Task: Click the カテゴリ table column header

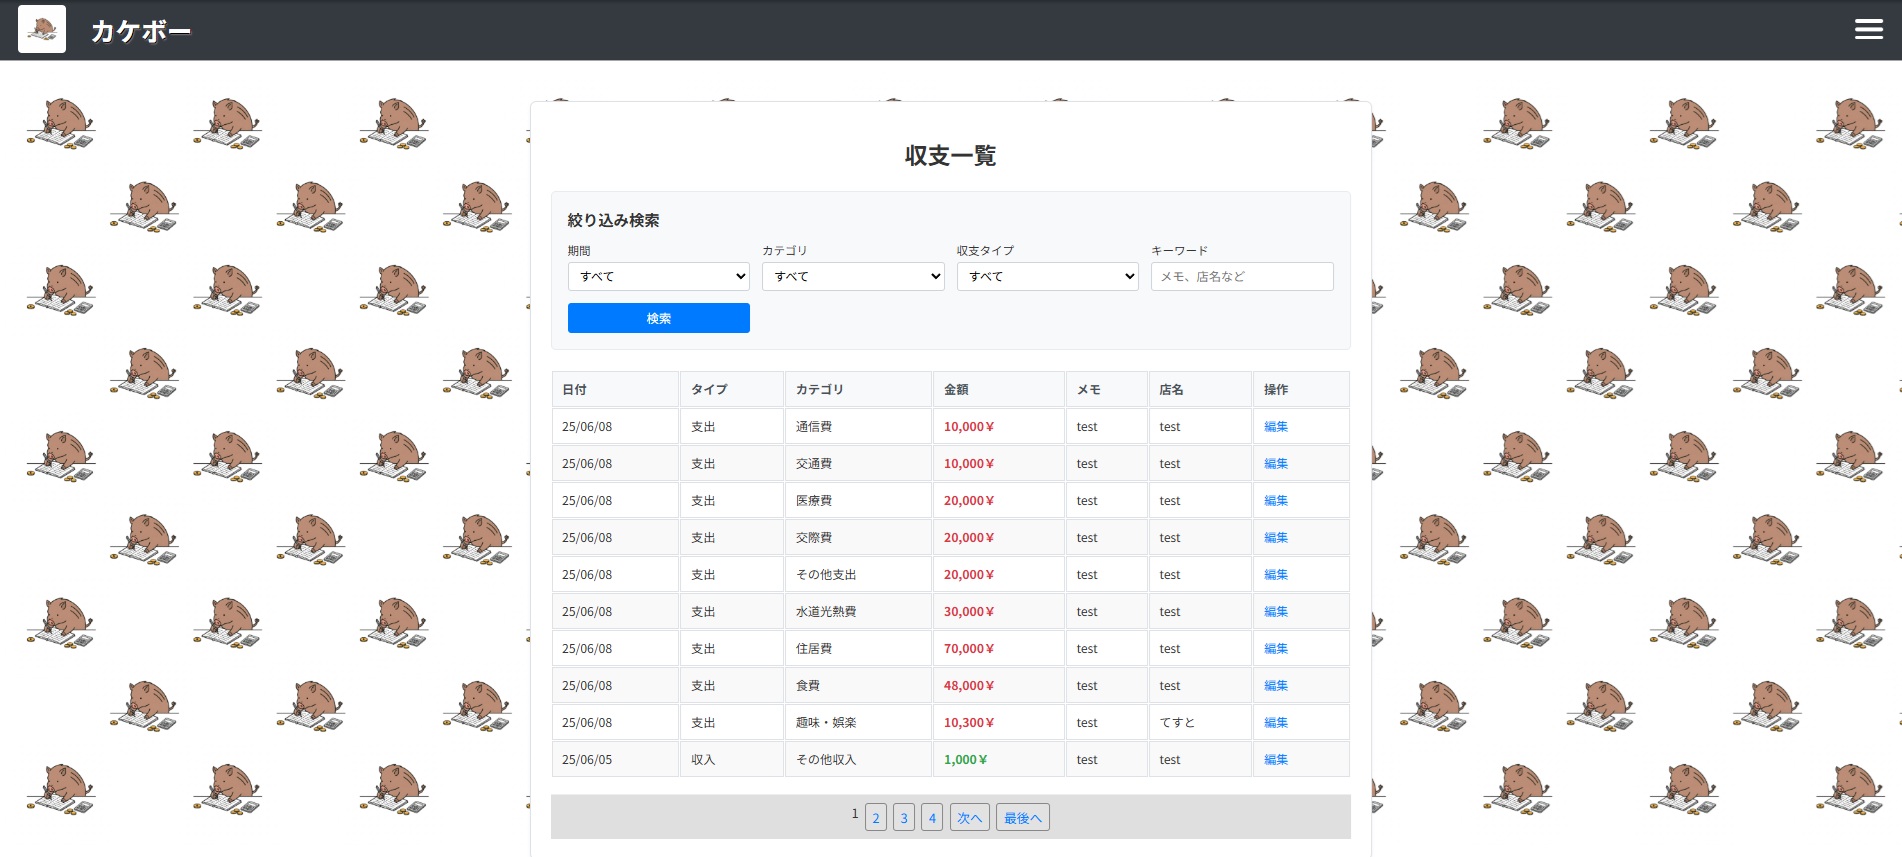Action: tap(858, 390)
